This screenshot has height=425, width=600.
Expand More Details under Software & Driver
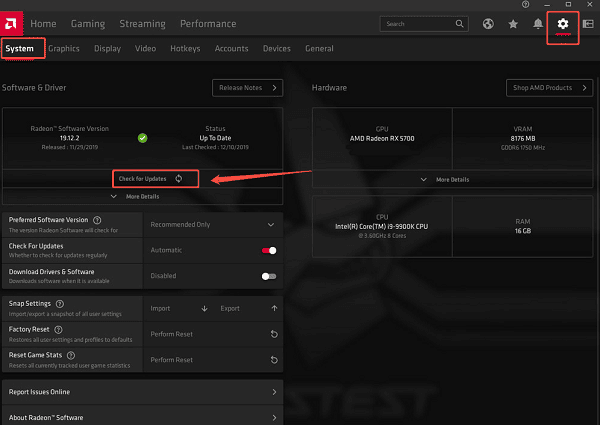(x=141, y=197)
